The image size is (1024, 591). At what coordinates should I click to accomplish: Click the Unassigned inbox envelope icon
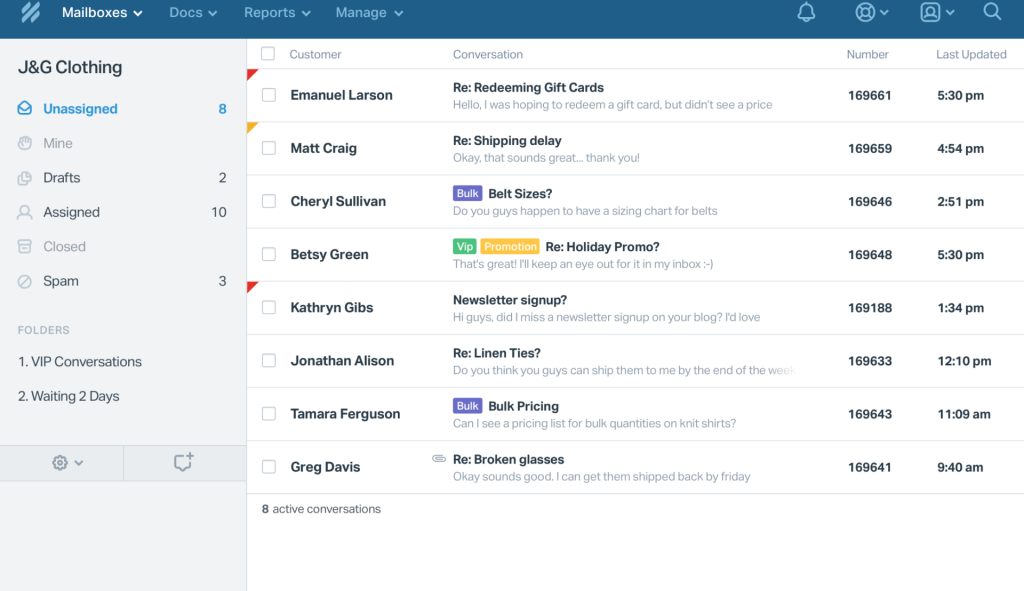click(x=25, y=108)
